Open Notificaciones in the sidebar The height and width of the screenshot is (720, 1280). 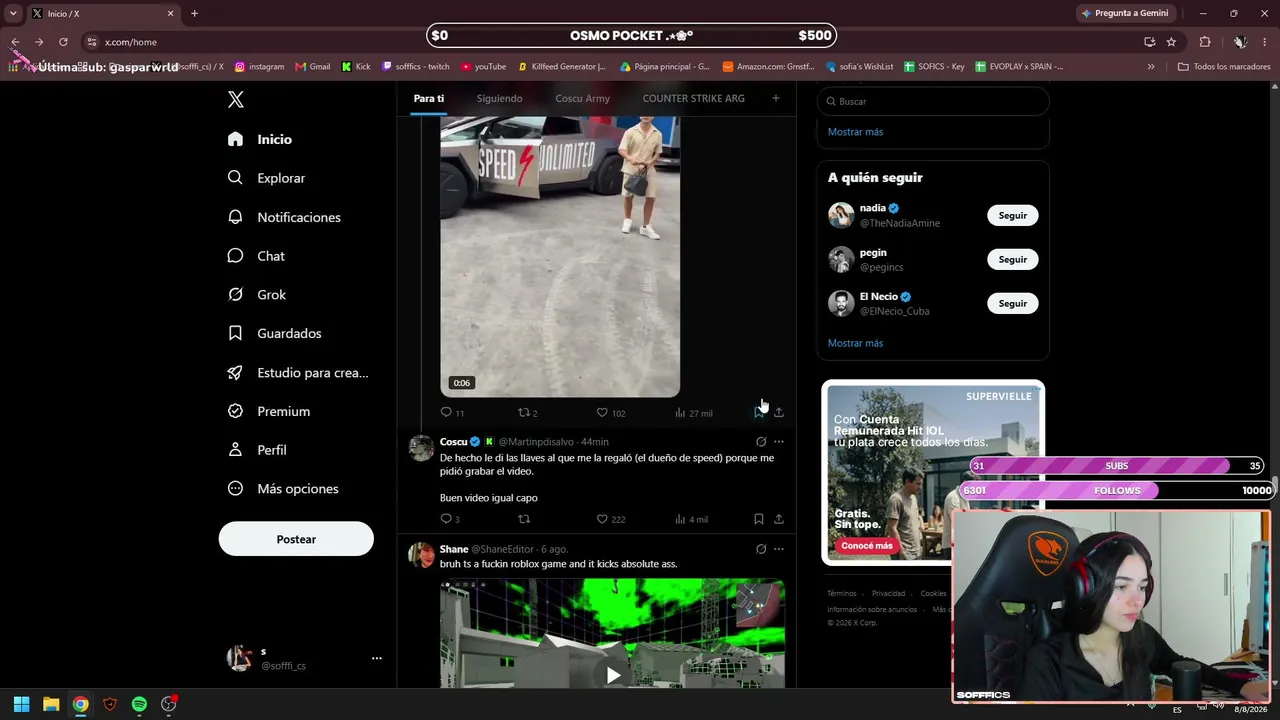[x=284, y=217]
